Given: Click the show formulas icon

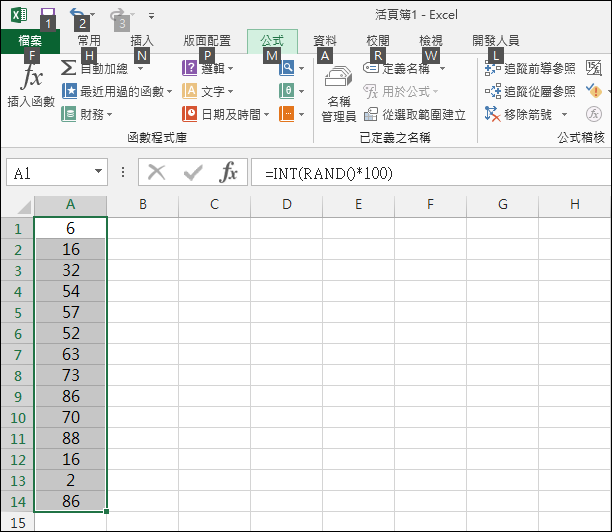Looking at the screenshot, I should (594, 68).
